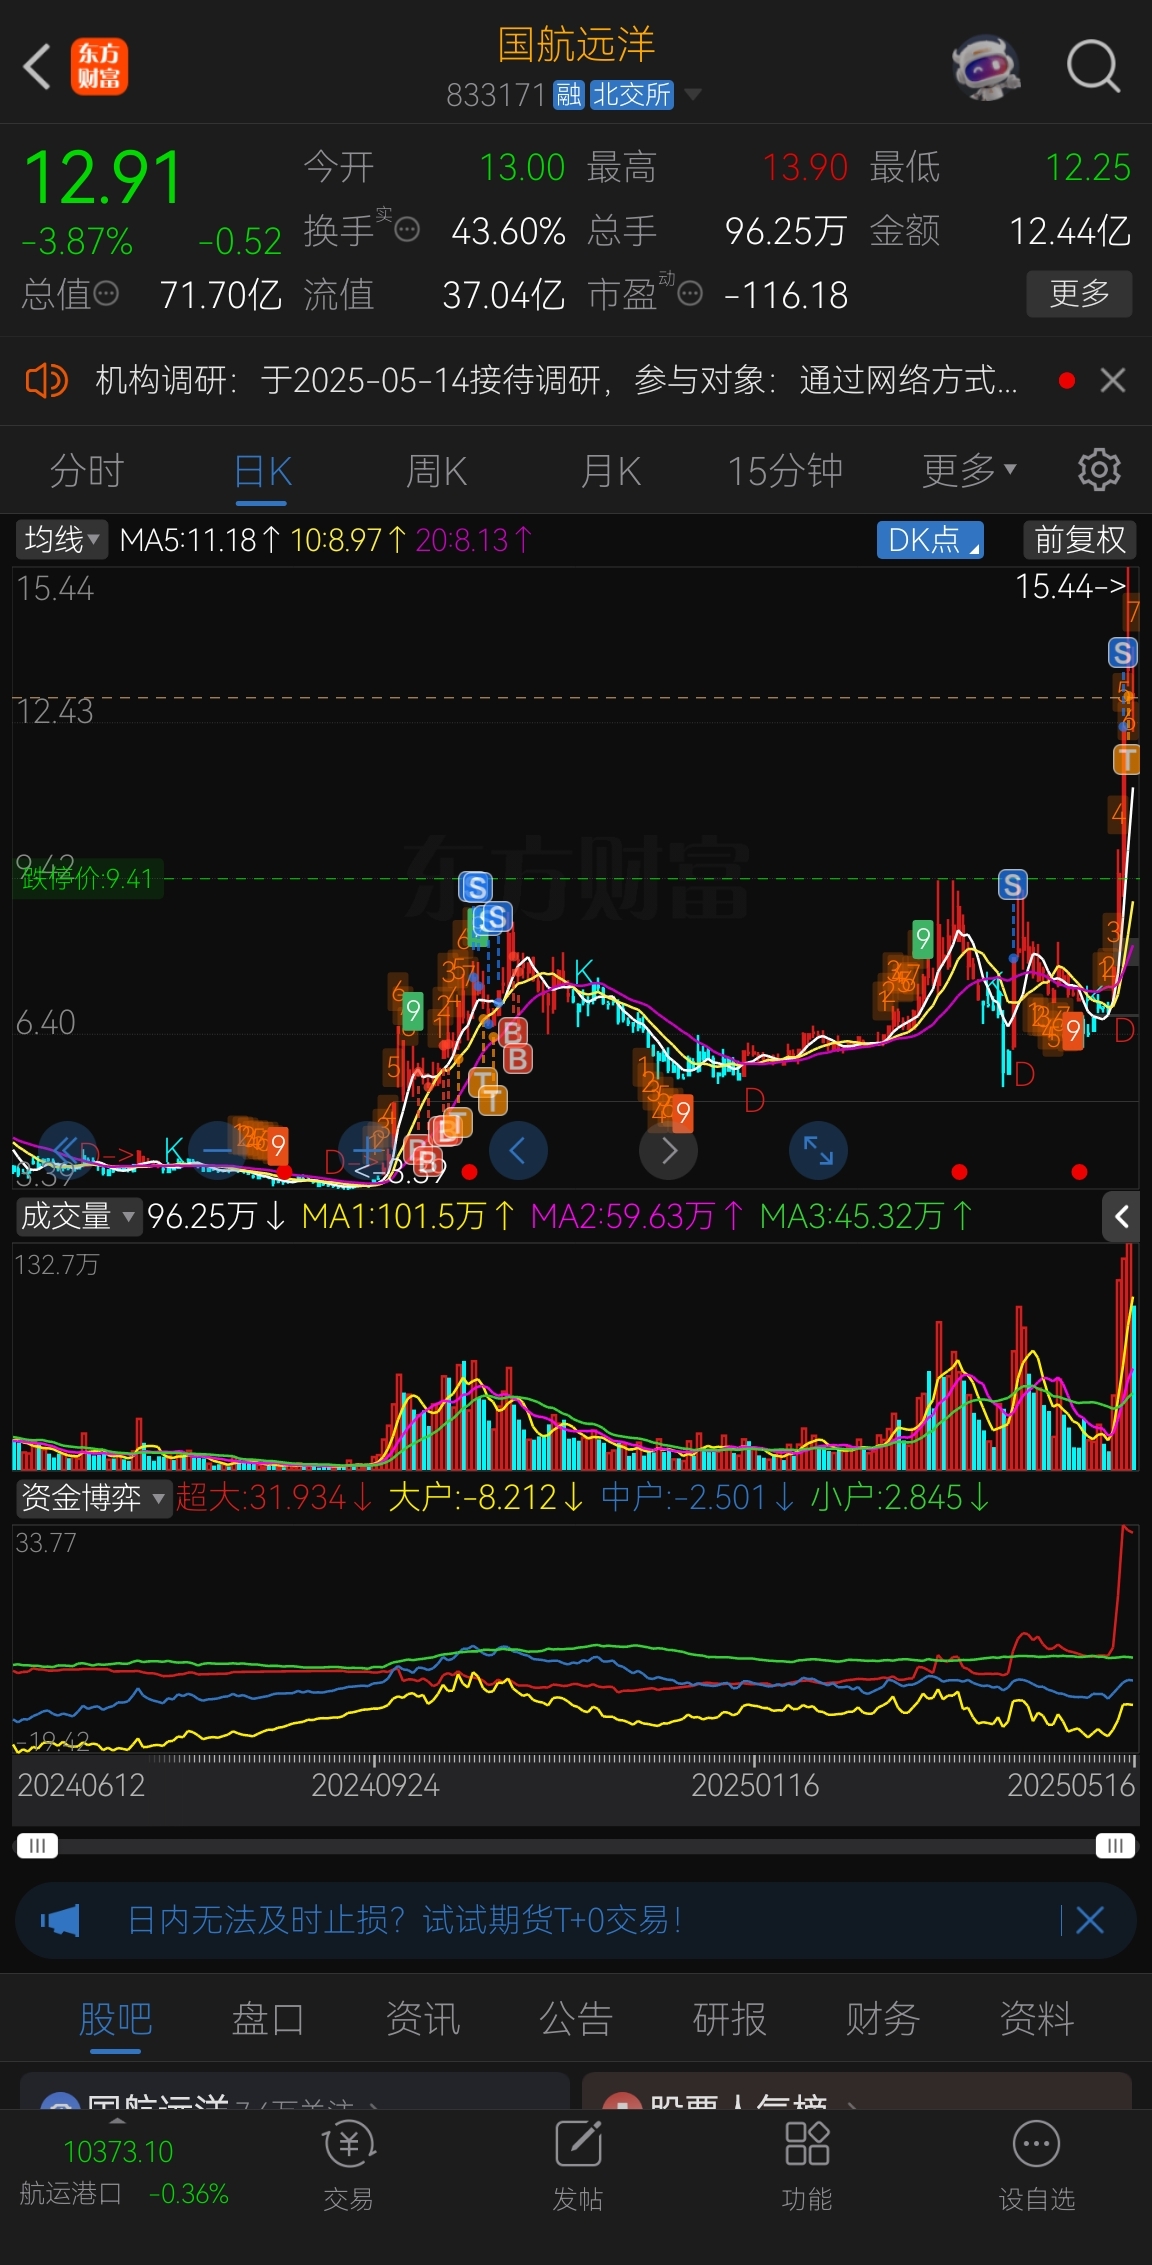Toggle the DK点 indicator button
The image size is (1152, 2265).
coord(930,540)
